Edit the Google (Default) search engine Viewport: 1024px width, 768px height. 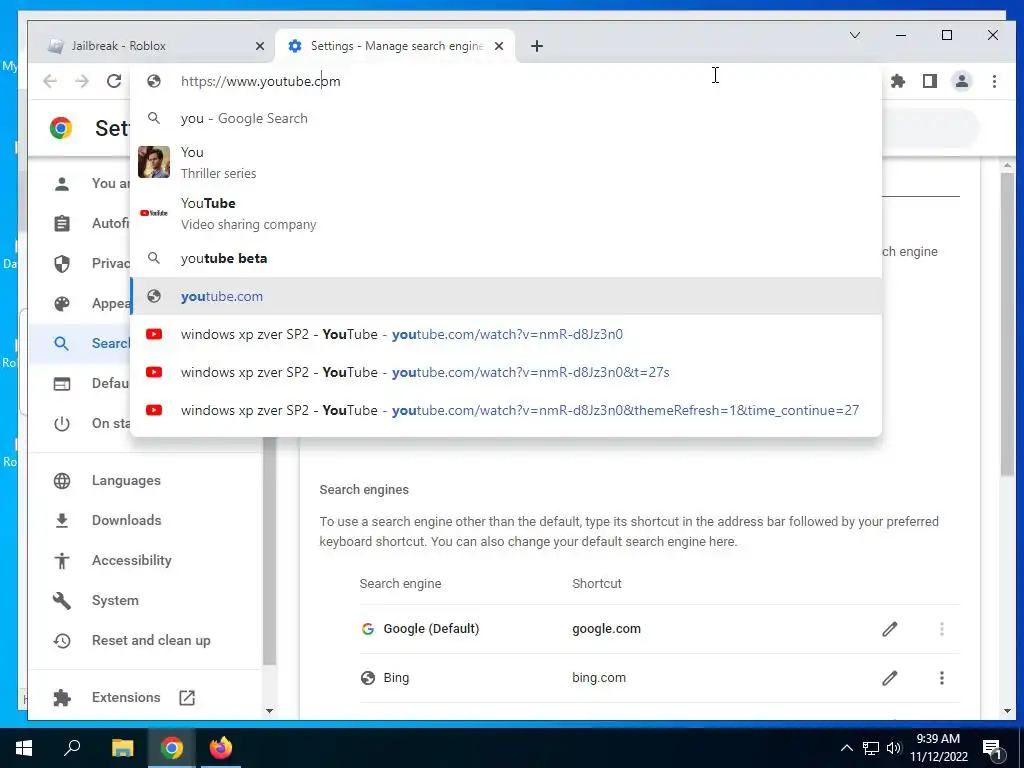(889, 629)
